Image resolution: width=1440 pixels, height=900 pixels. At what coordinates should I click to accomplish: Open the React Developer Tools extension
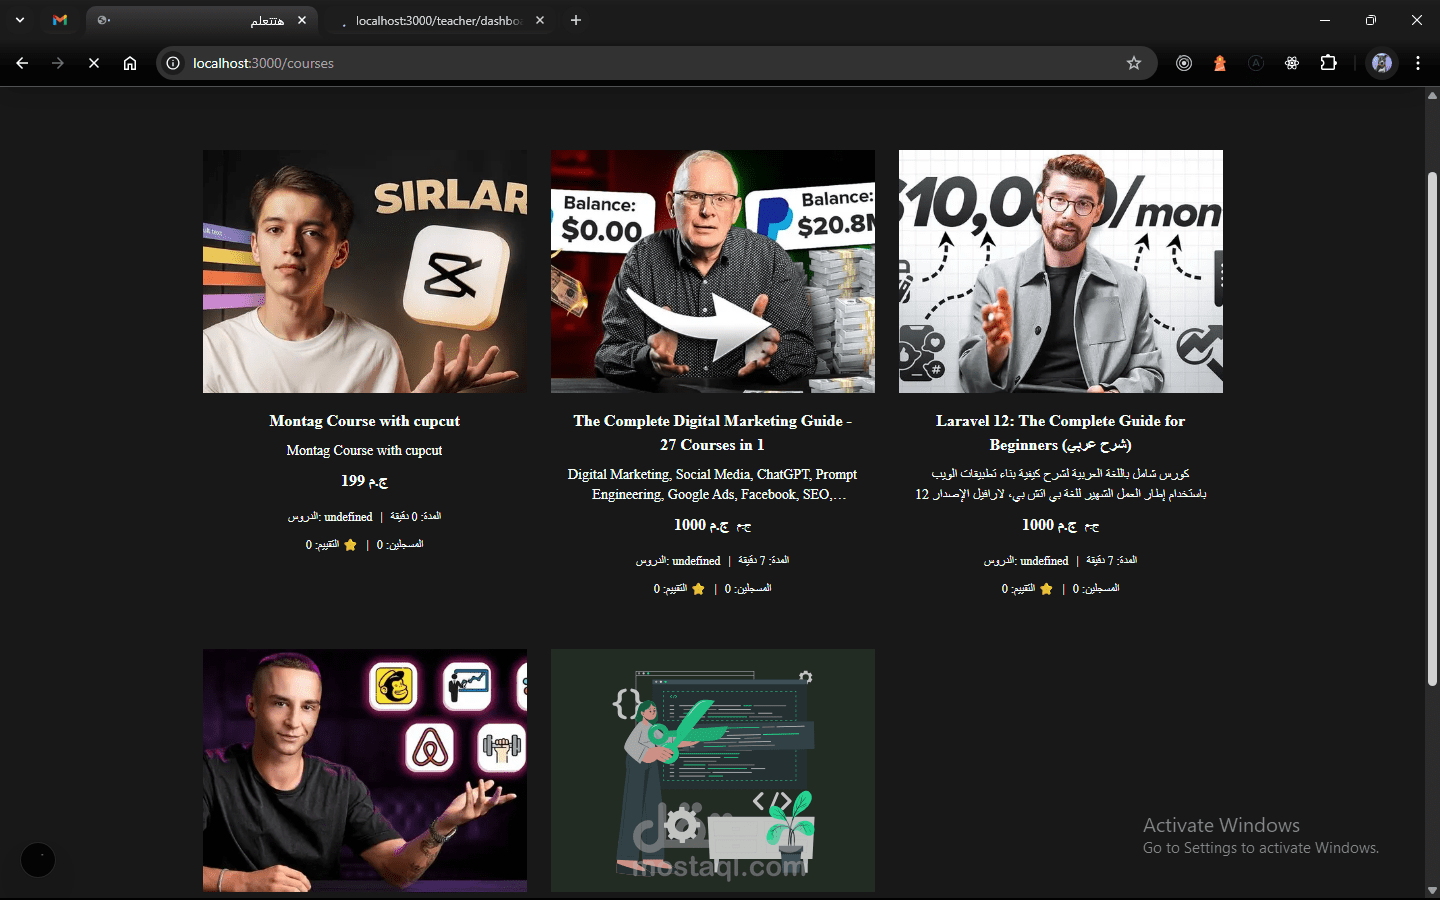pyautogui.click(x=1292, y=63)
